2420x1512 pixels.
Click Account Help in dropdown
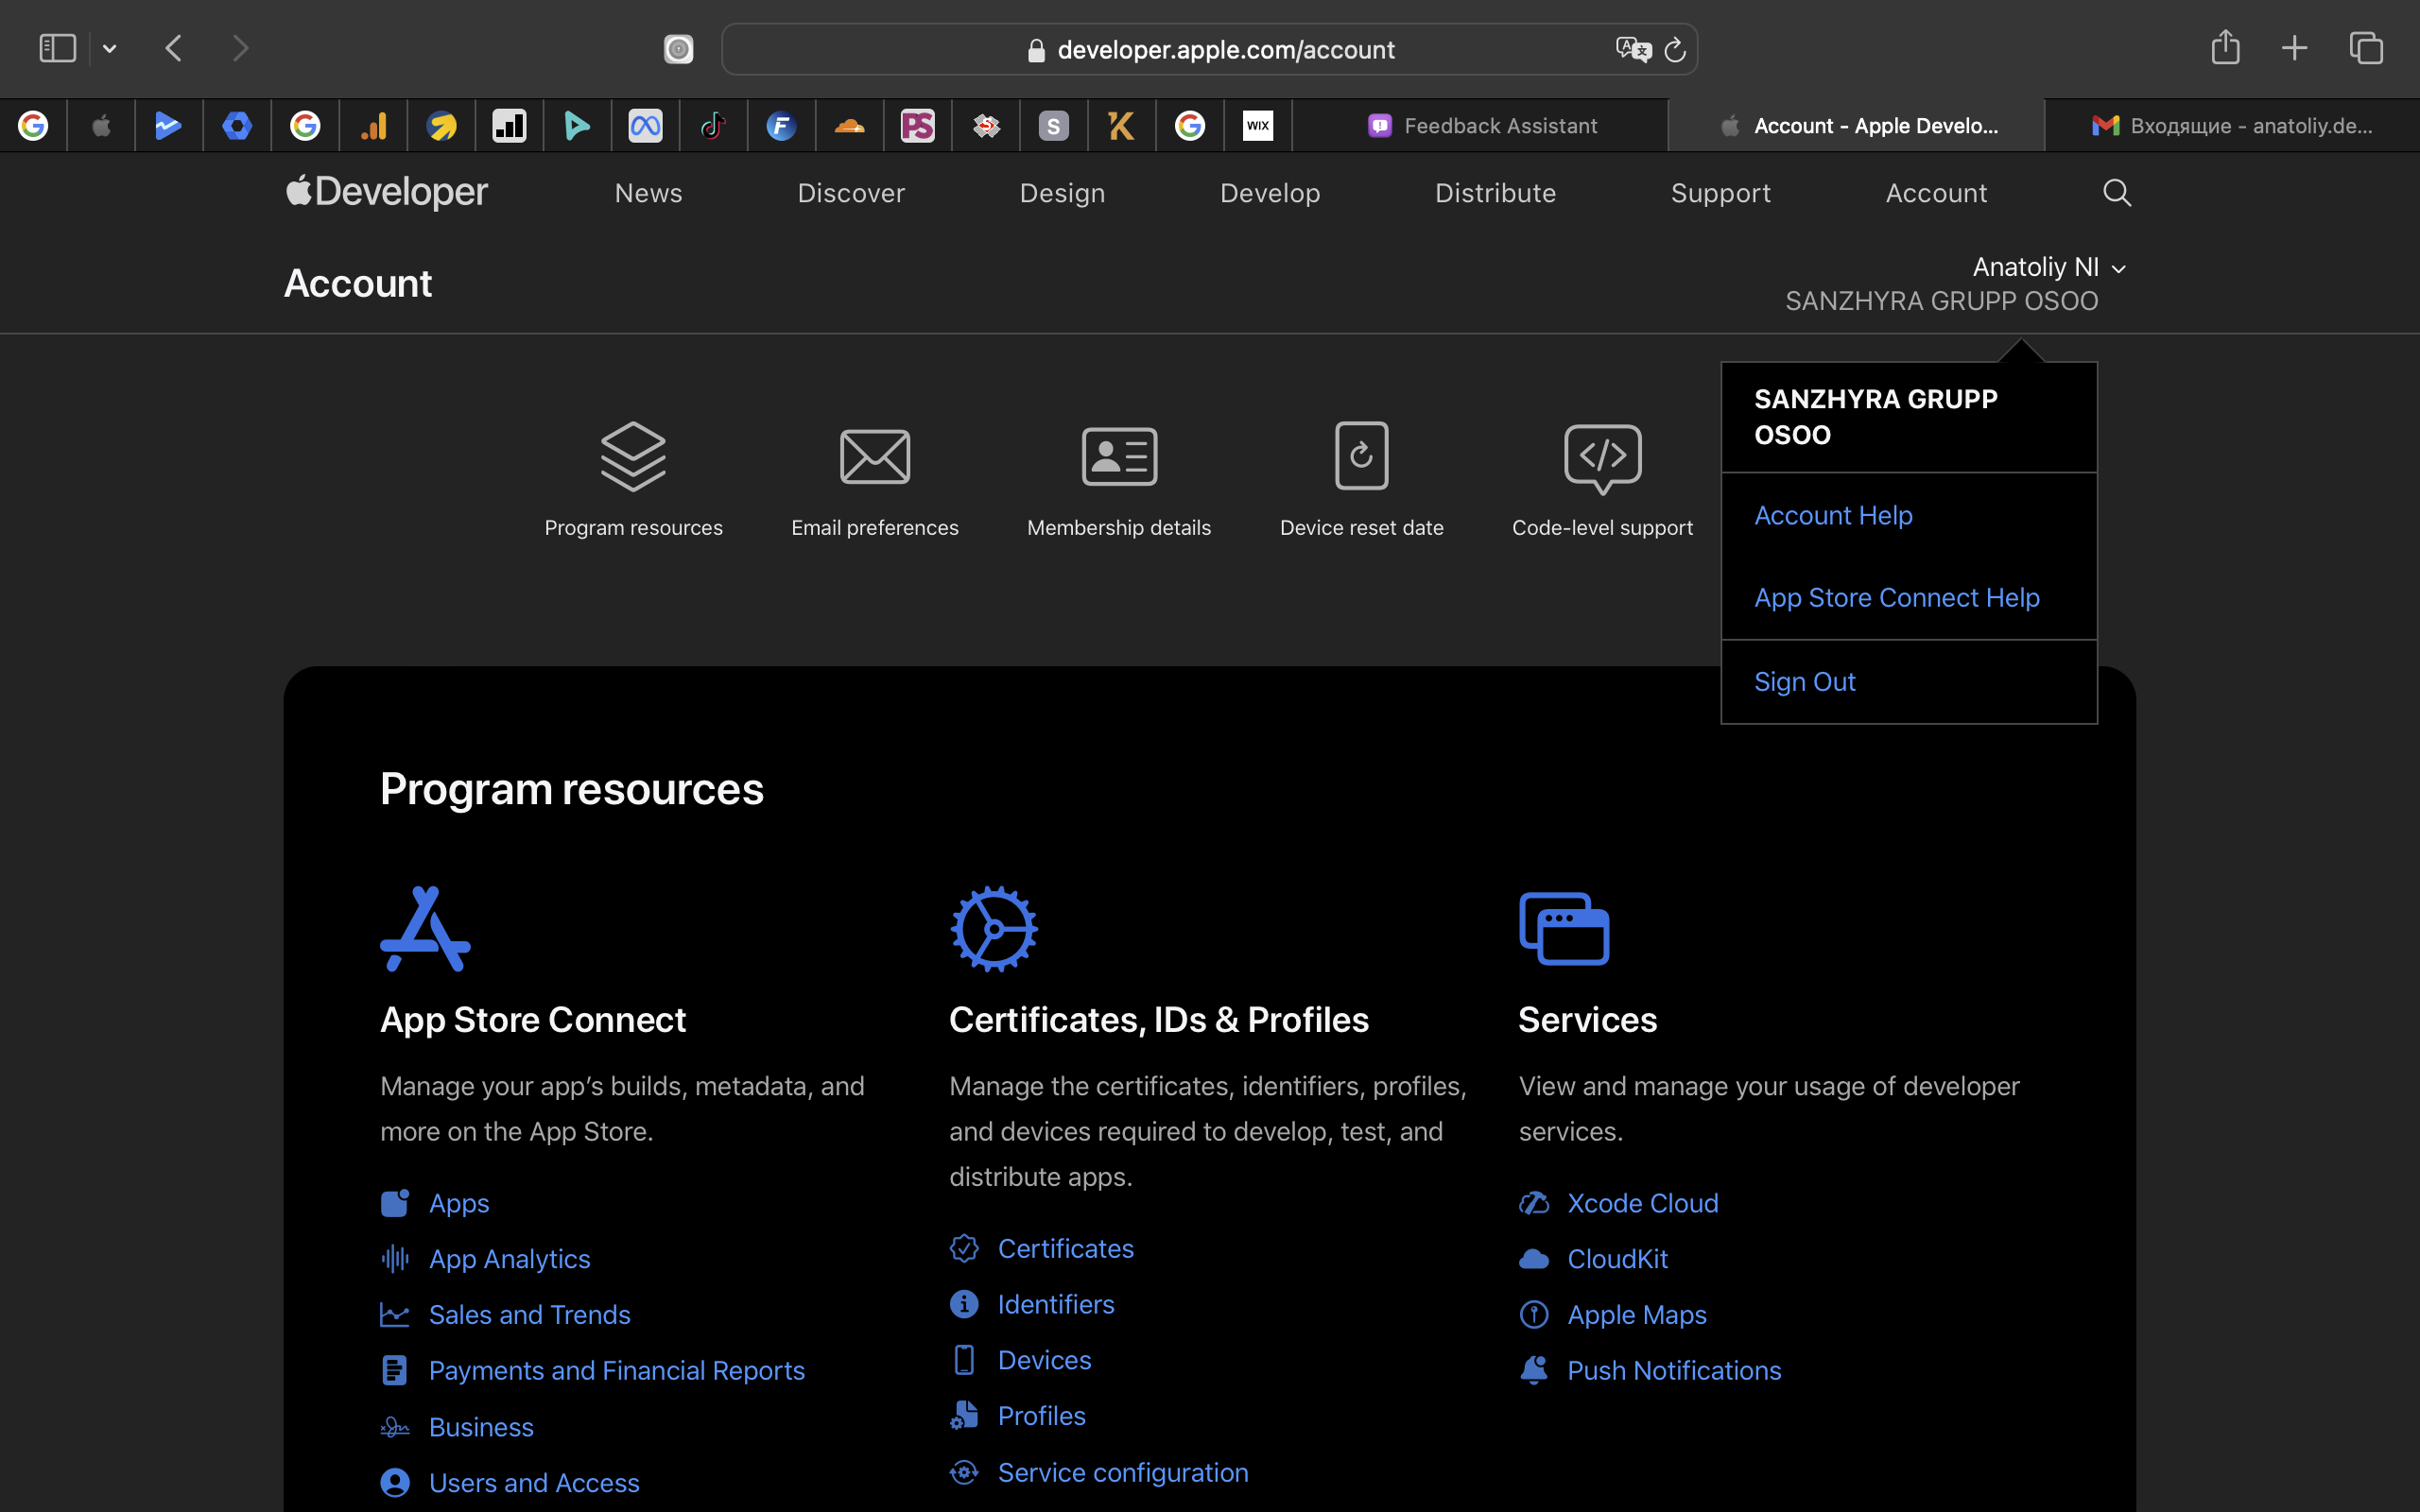pos(1833,515)
